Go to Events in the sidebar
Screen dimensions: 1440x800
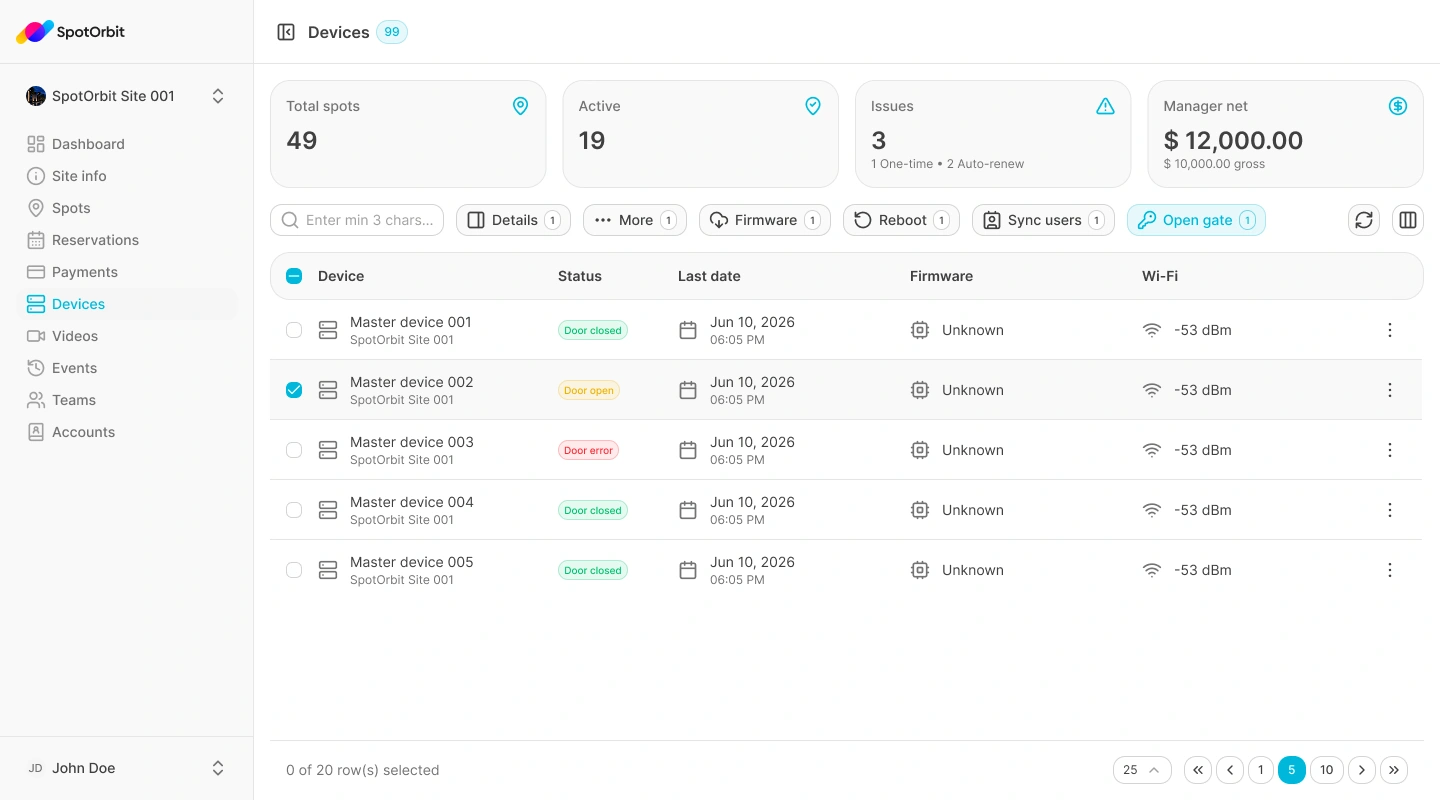click(126, 368)
